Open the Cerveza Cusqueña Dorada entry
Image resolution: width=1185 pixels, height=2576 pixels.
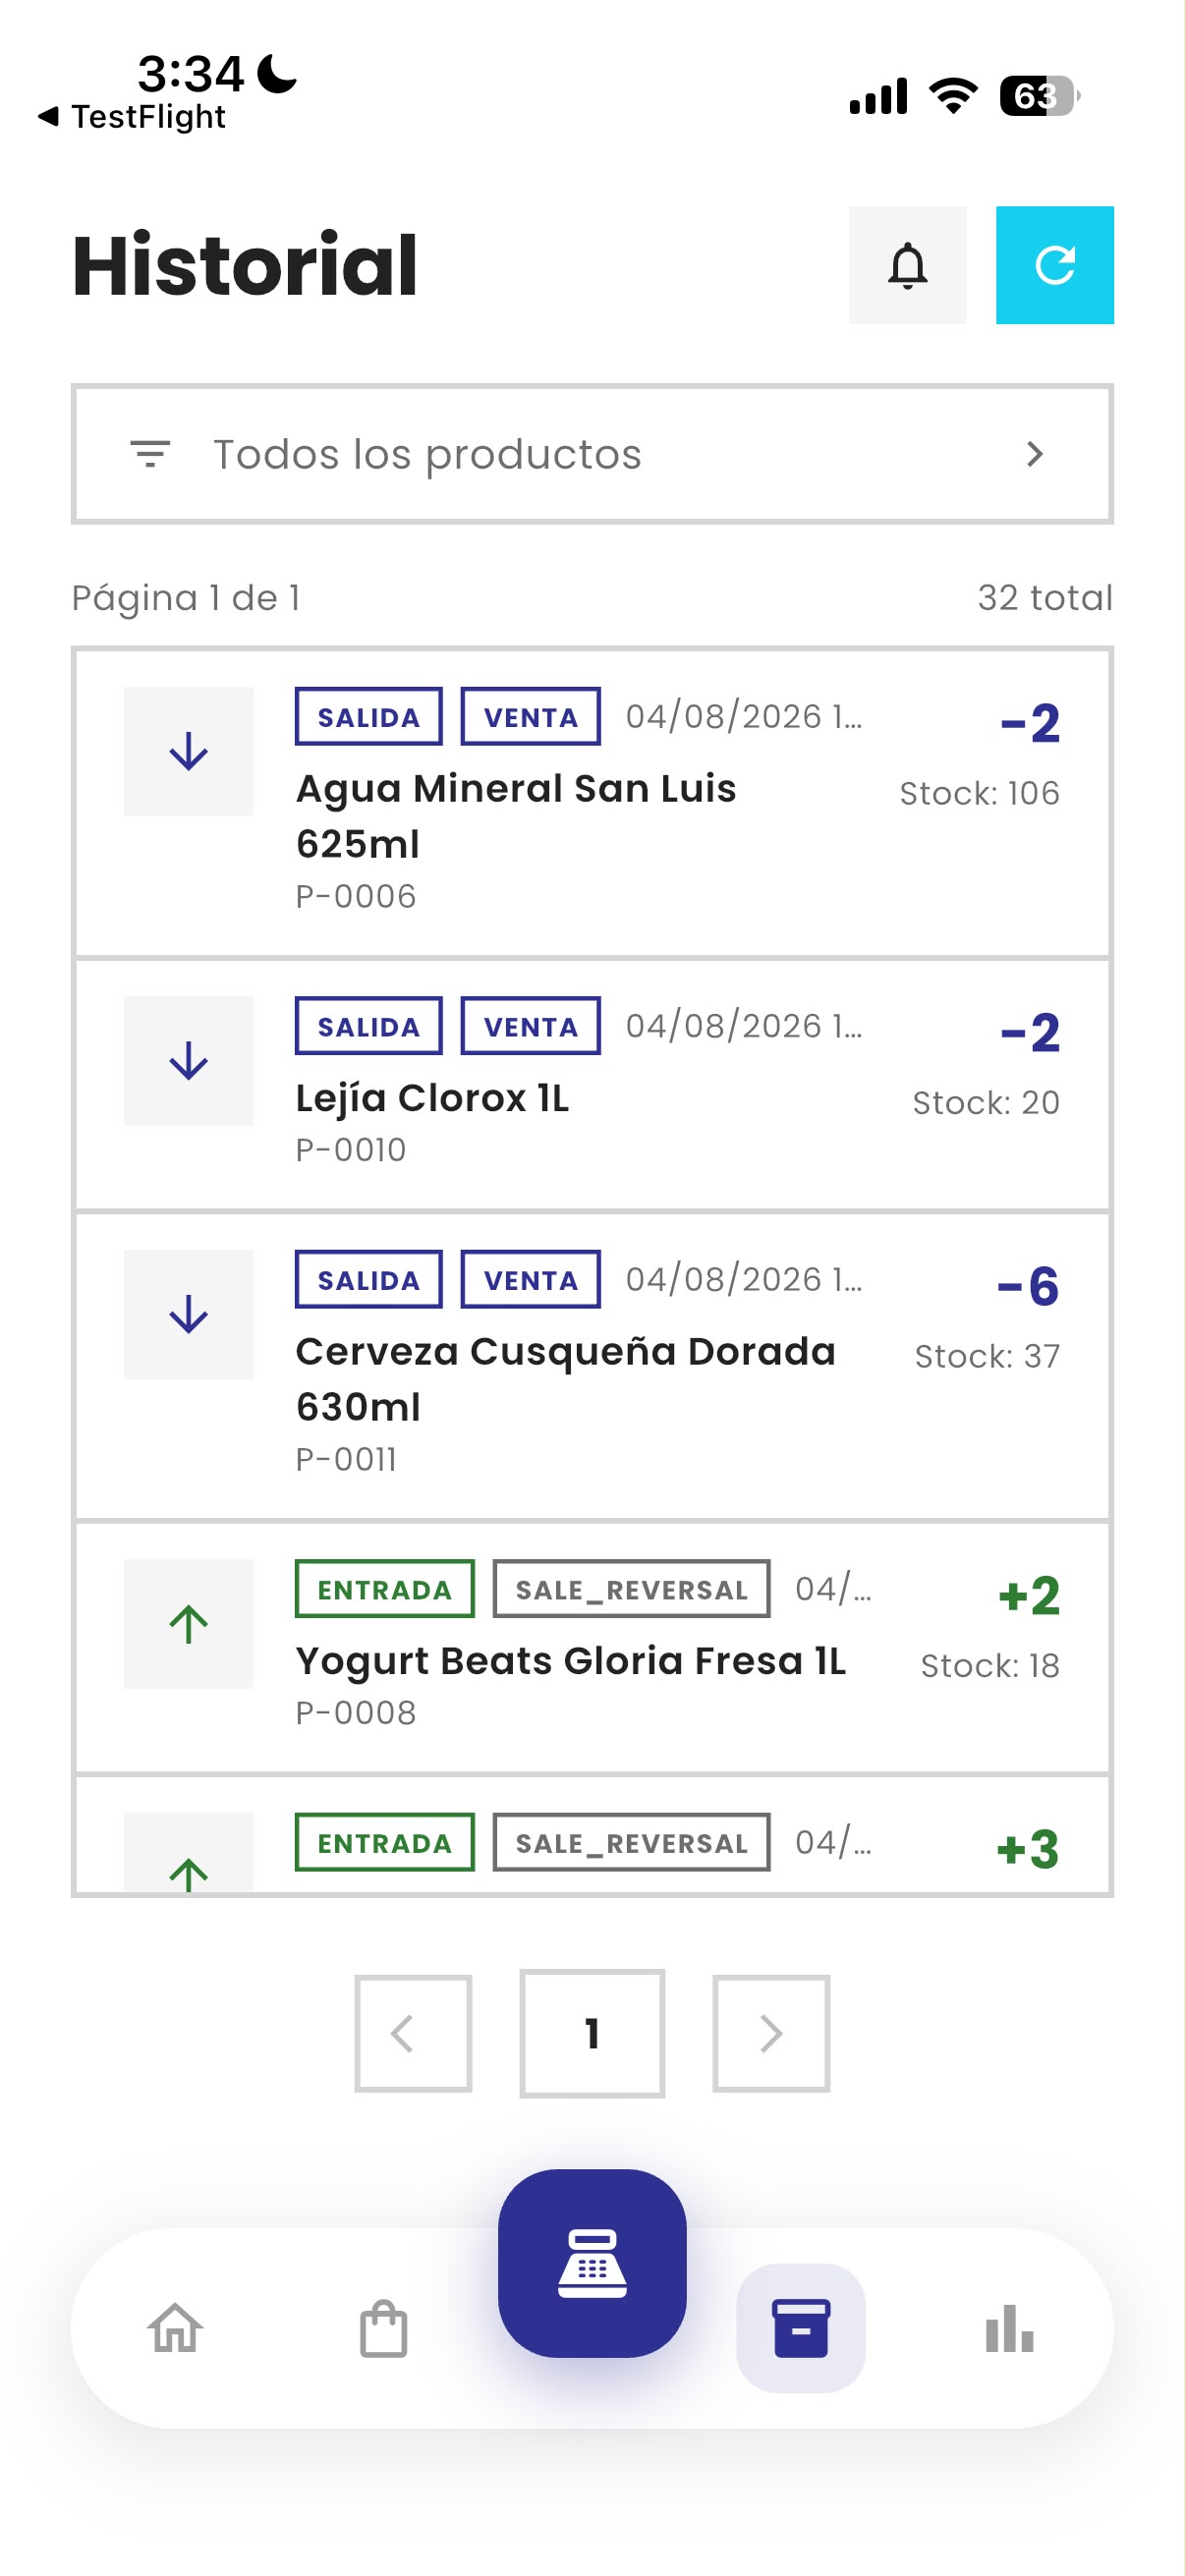tap(592, 1366)
